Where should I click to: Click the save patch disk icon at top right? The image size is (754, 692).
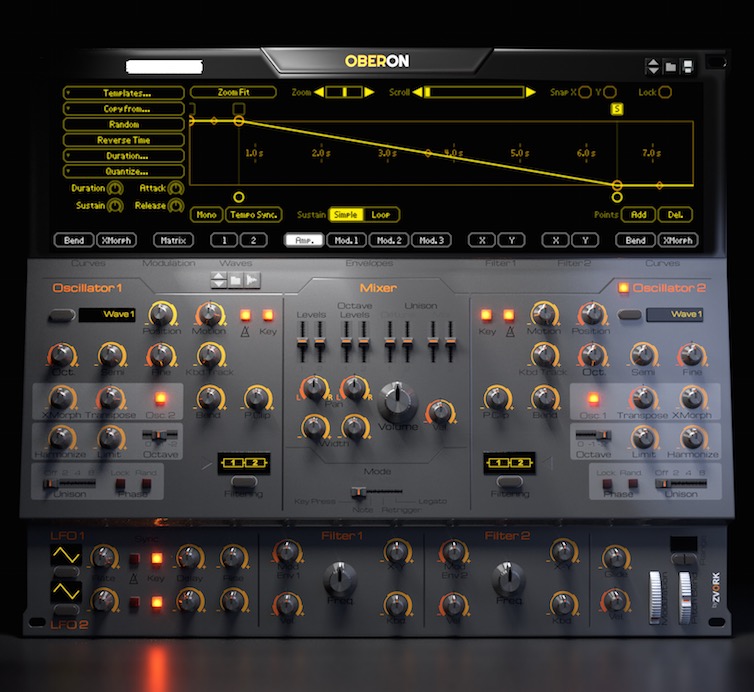coord(688,66)
